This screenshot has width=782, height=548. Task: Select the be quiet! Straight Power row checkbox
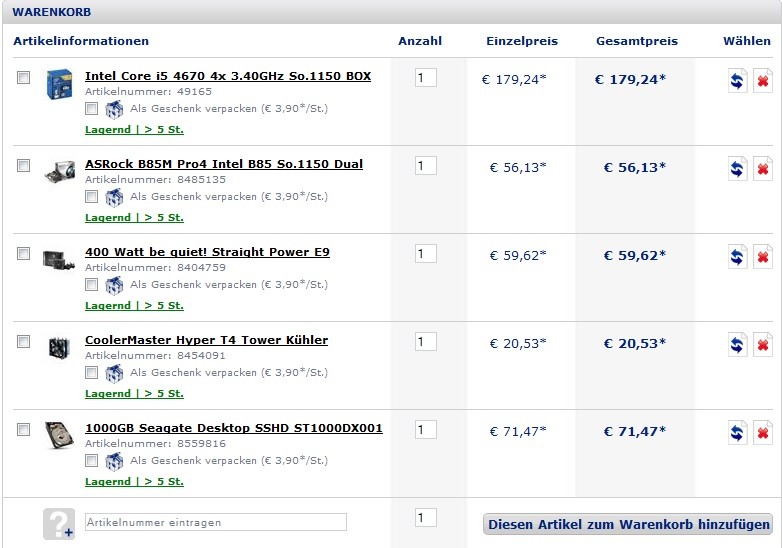coord(23,253)
